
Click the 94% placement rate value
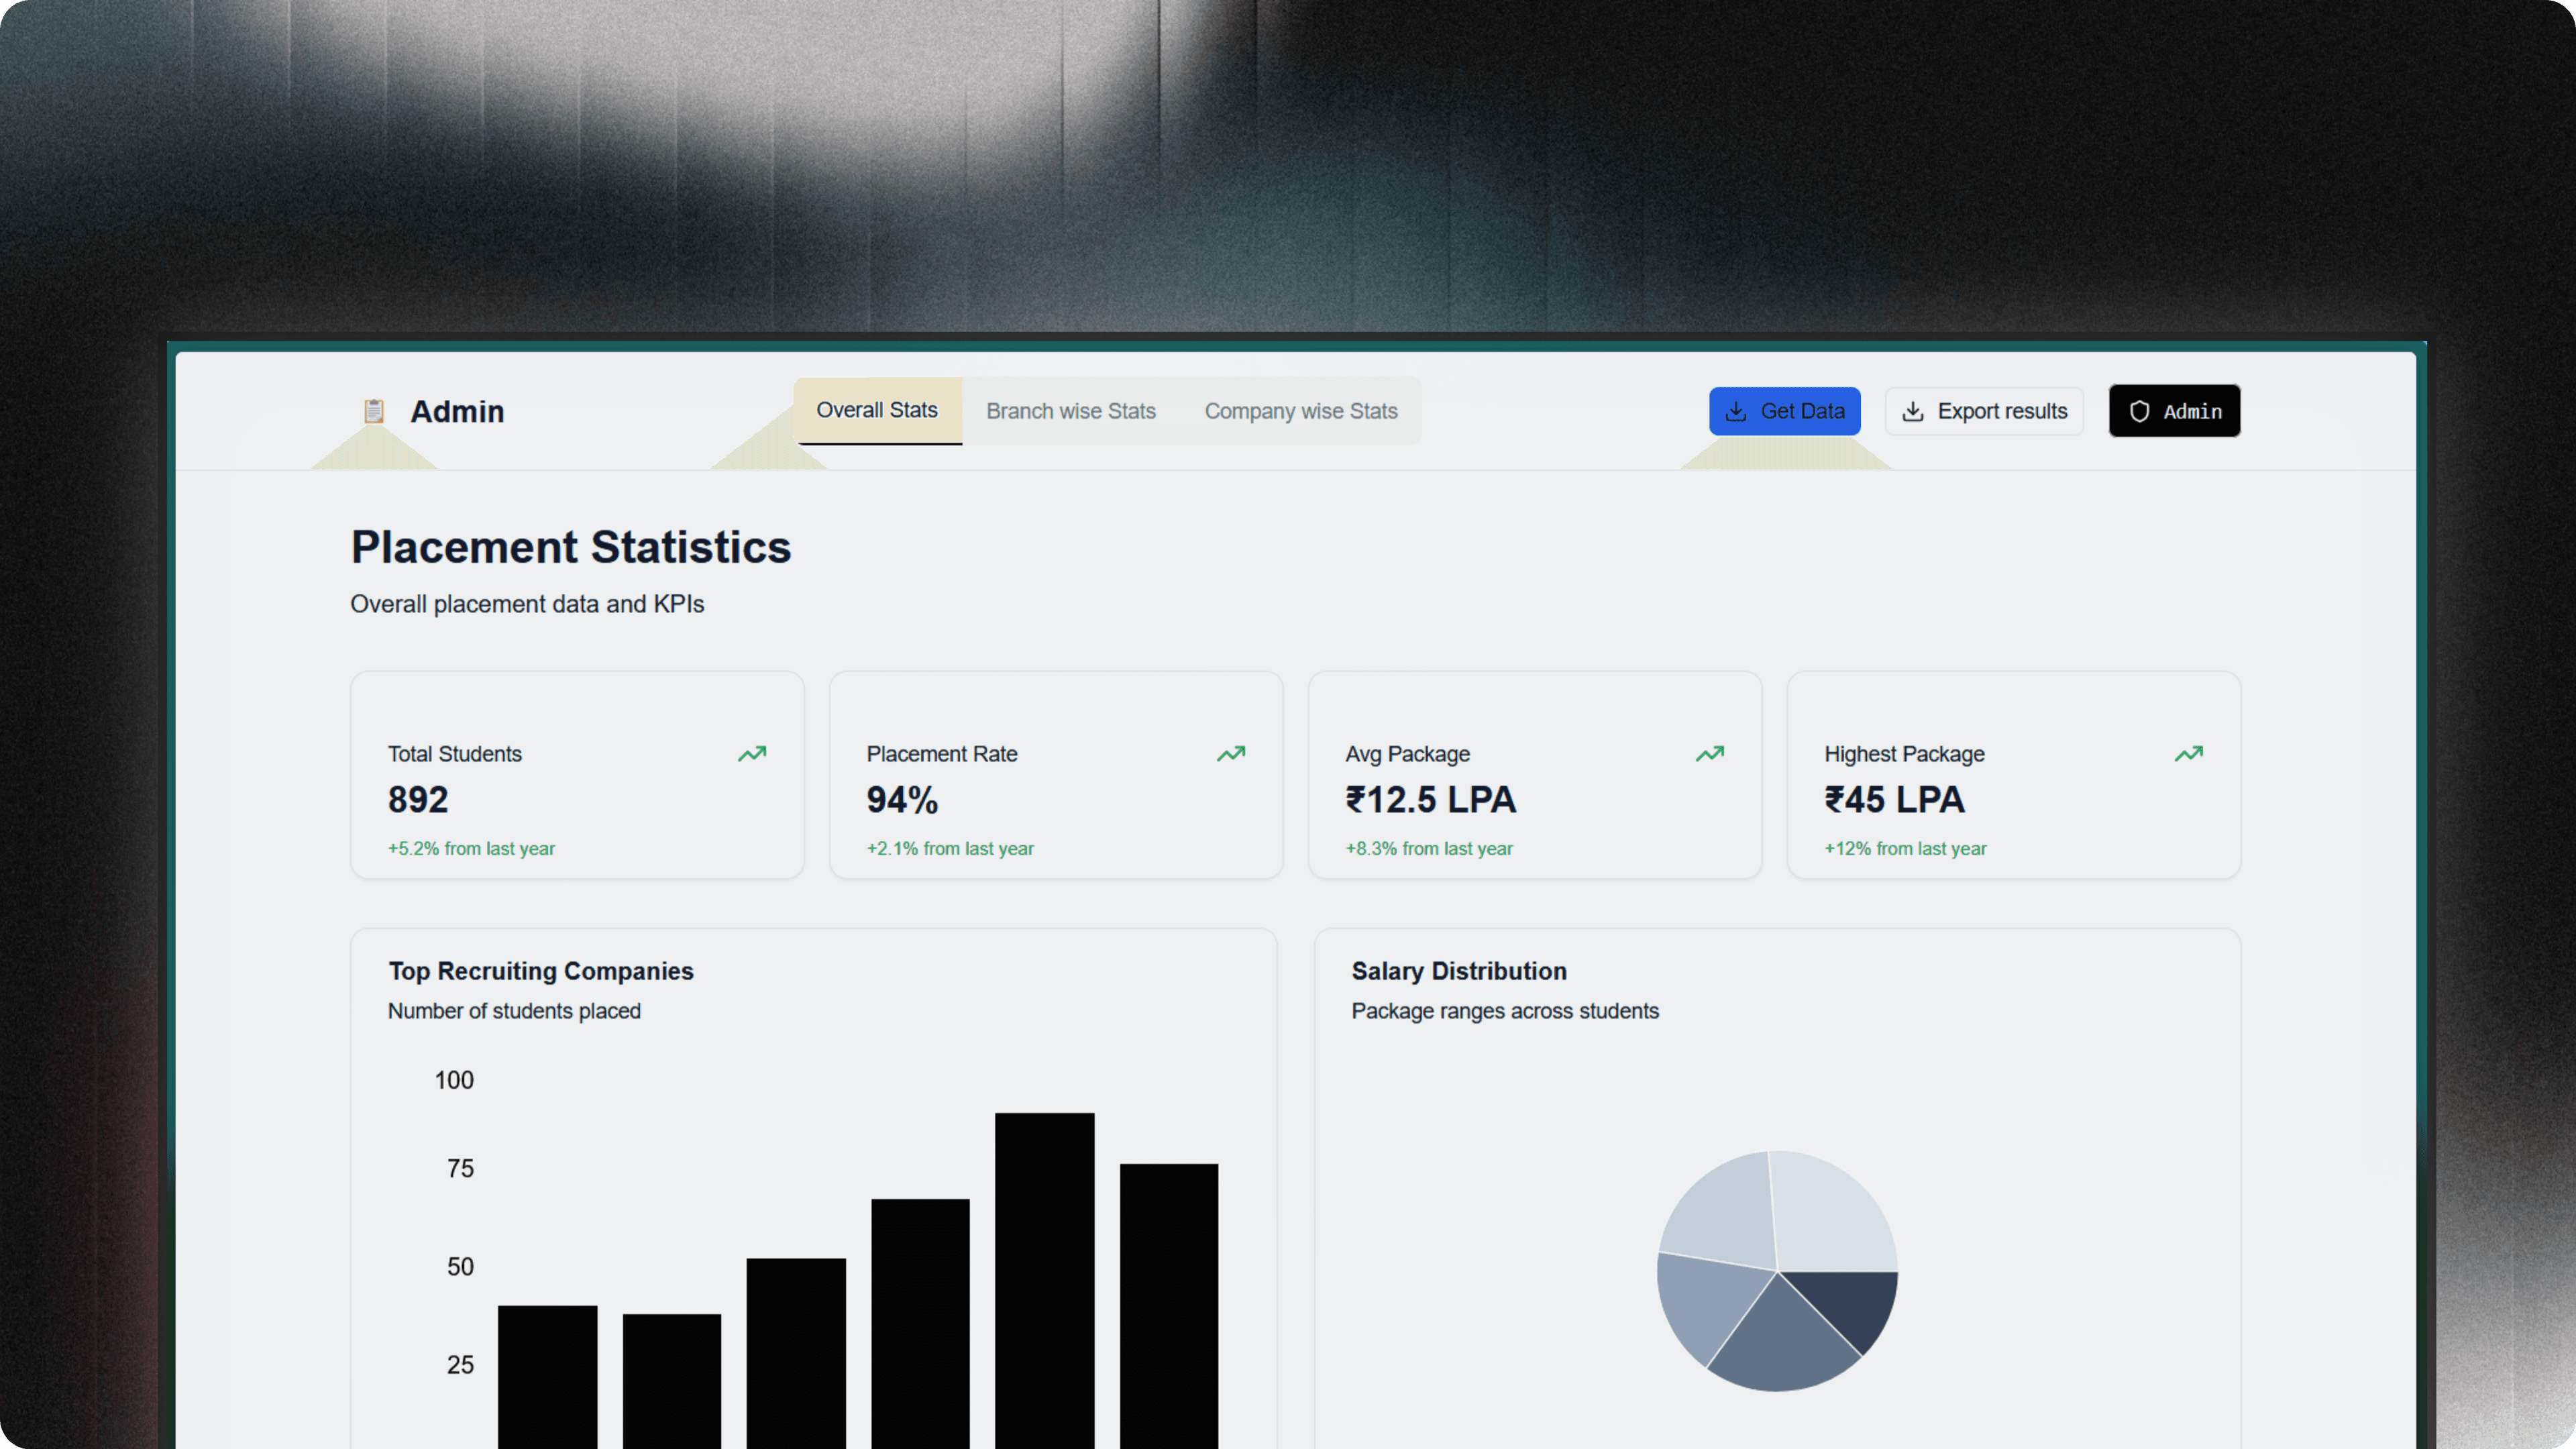tap(902, 799)
